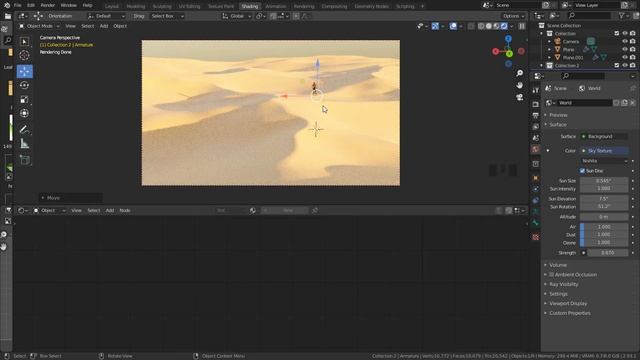Viewport: 640px width, 360px height.
Task: Switch to material preview shading
Action: tap(496, 26)
